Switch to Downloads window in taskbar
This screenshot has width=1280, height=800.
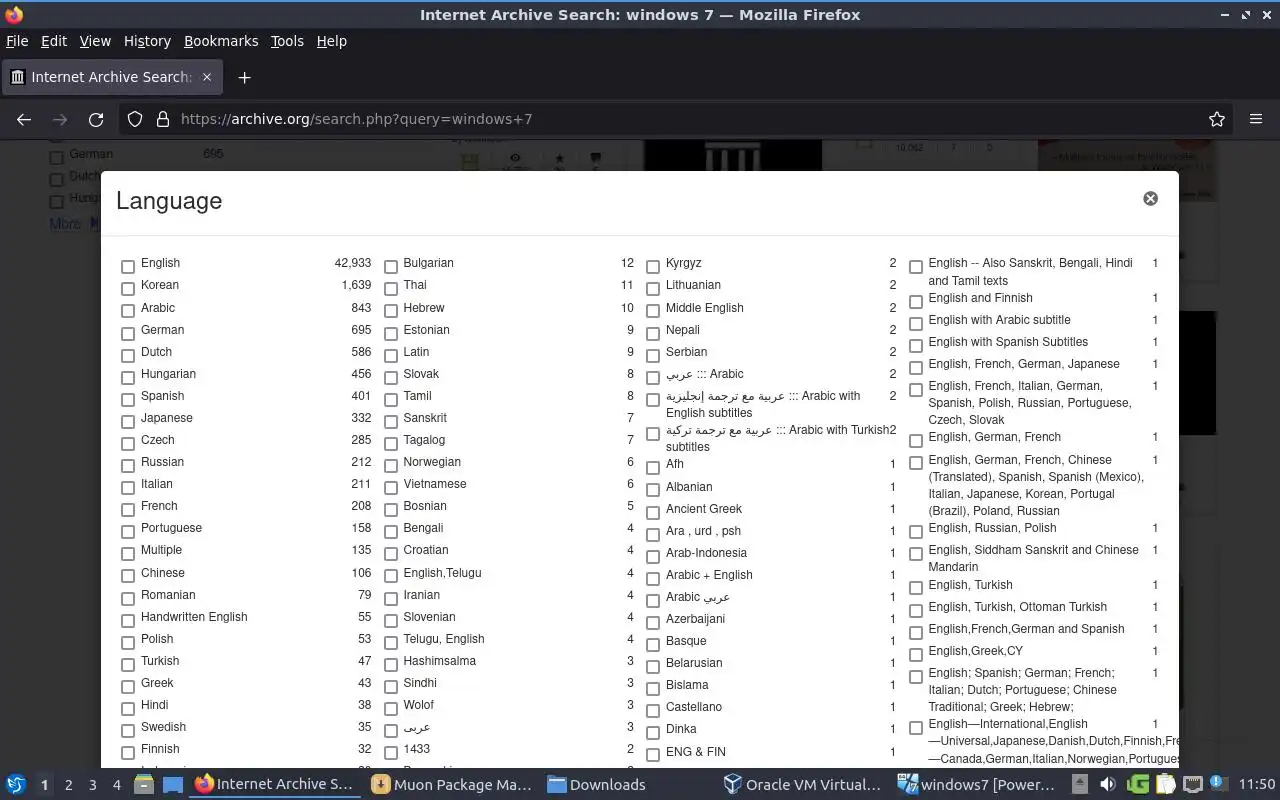point(597,784)
